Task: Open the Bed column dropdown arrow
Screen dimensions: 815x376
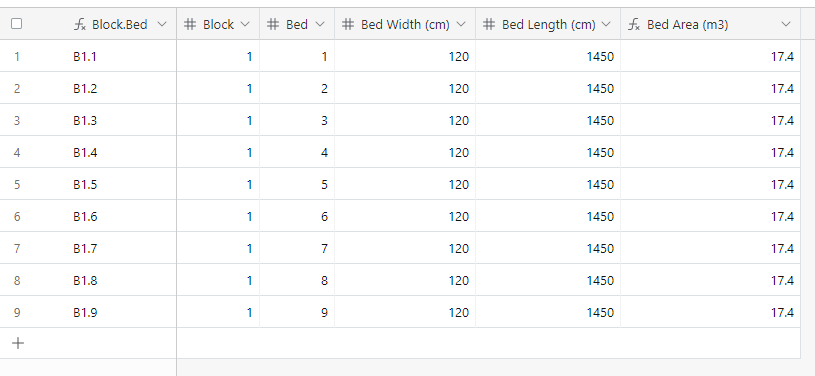Action: [x=320, y=24]
